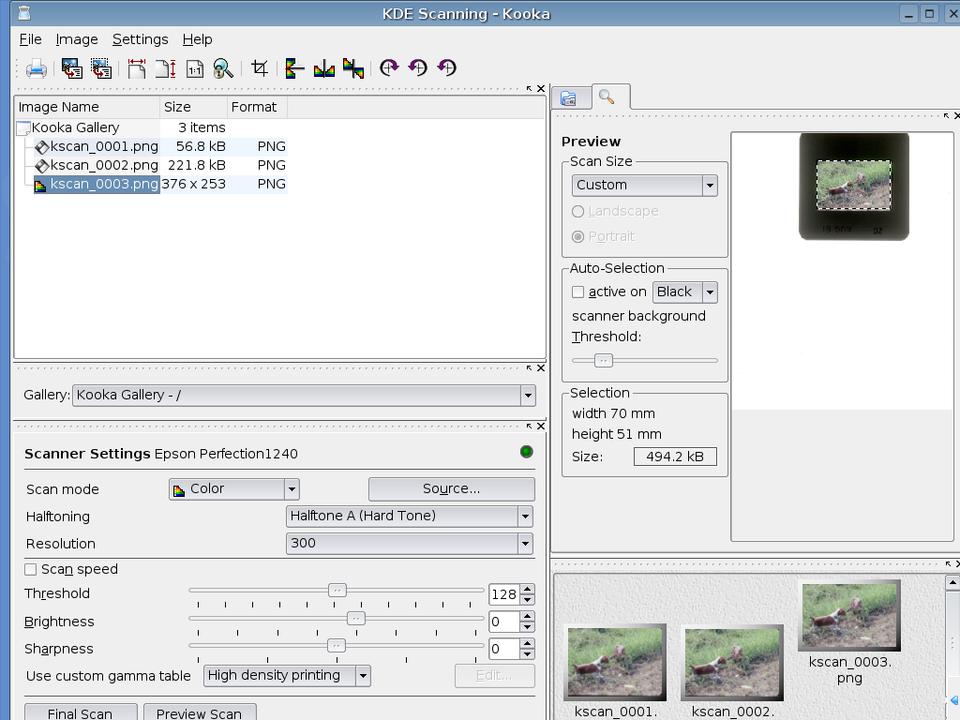
Task: Toggle Auto-Selection 'active on' checkbox
Action: click(x=578, y=292)
